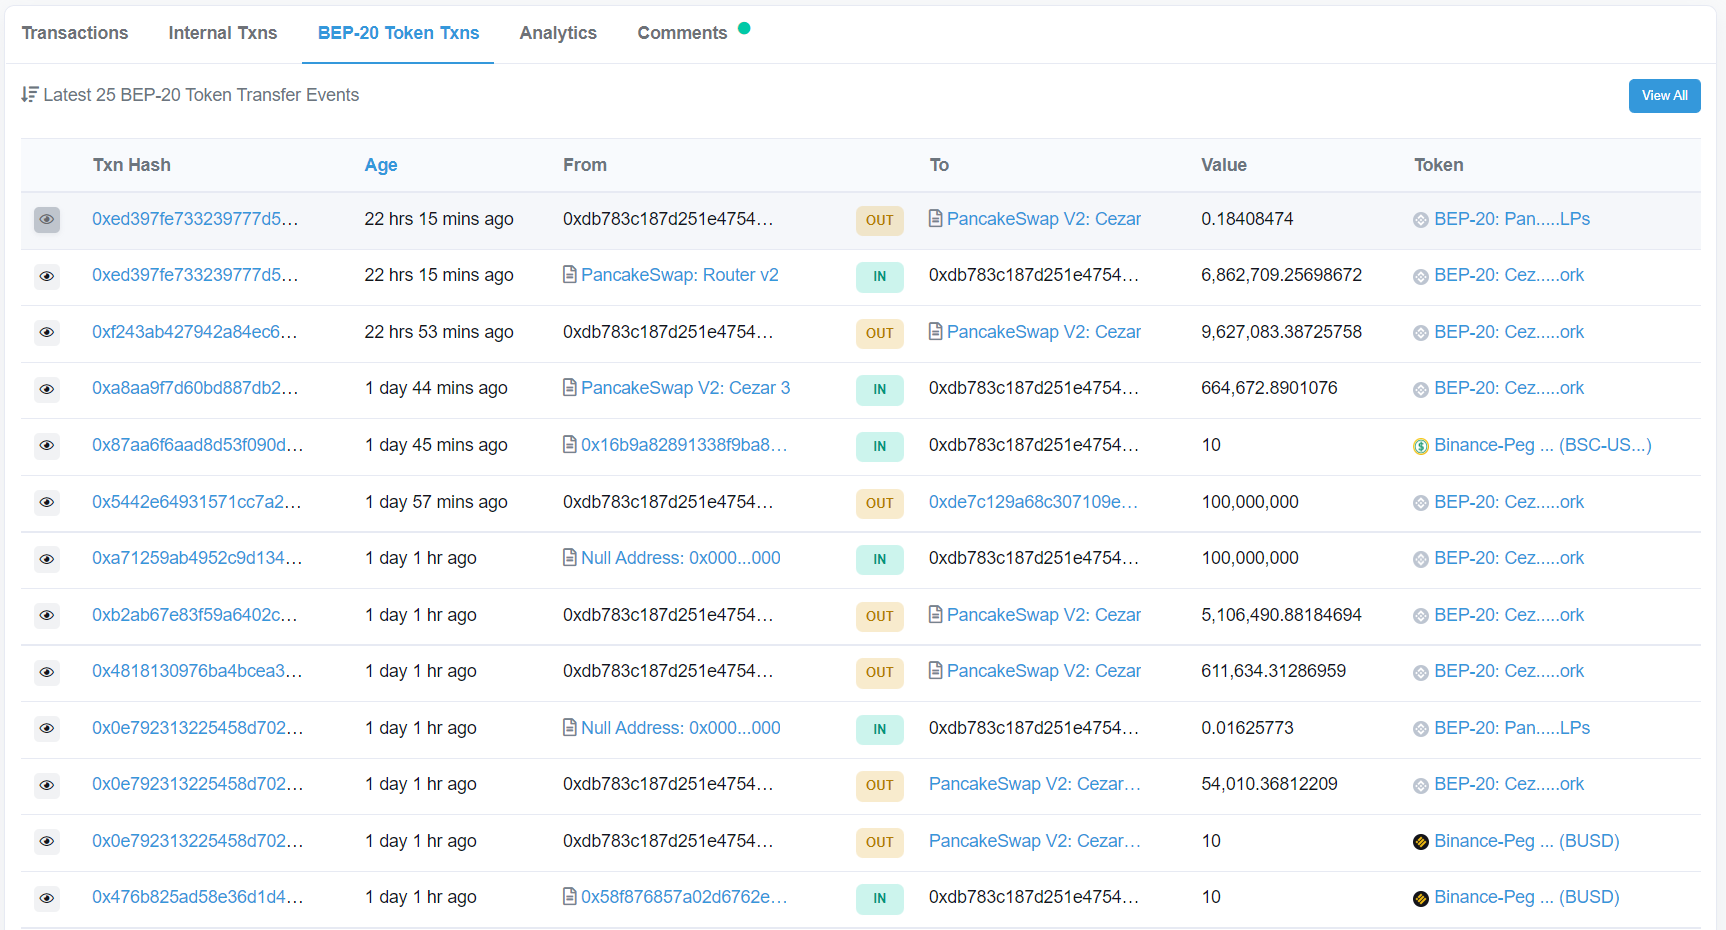Image resolution: width=1726 pixels, height=930 pixels.
Task: Click the BSC-USD token logo icon
Action: coord(1421,446)
